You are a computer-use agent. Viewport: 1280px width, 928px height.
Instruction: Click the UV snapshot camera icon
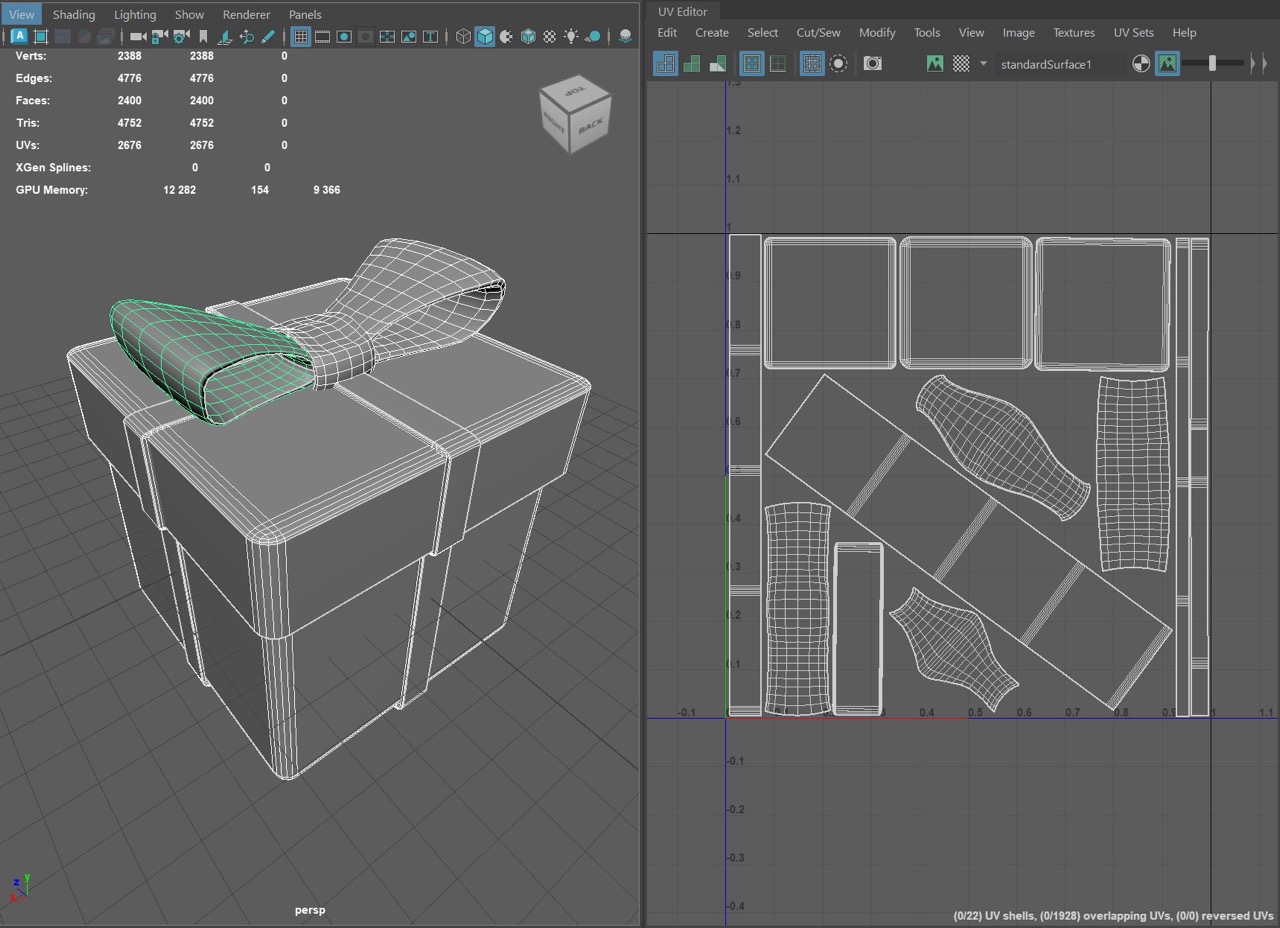pos(873,63)
